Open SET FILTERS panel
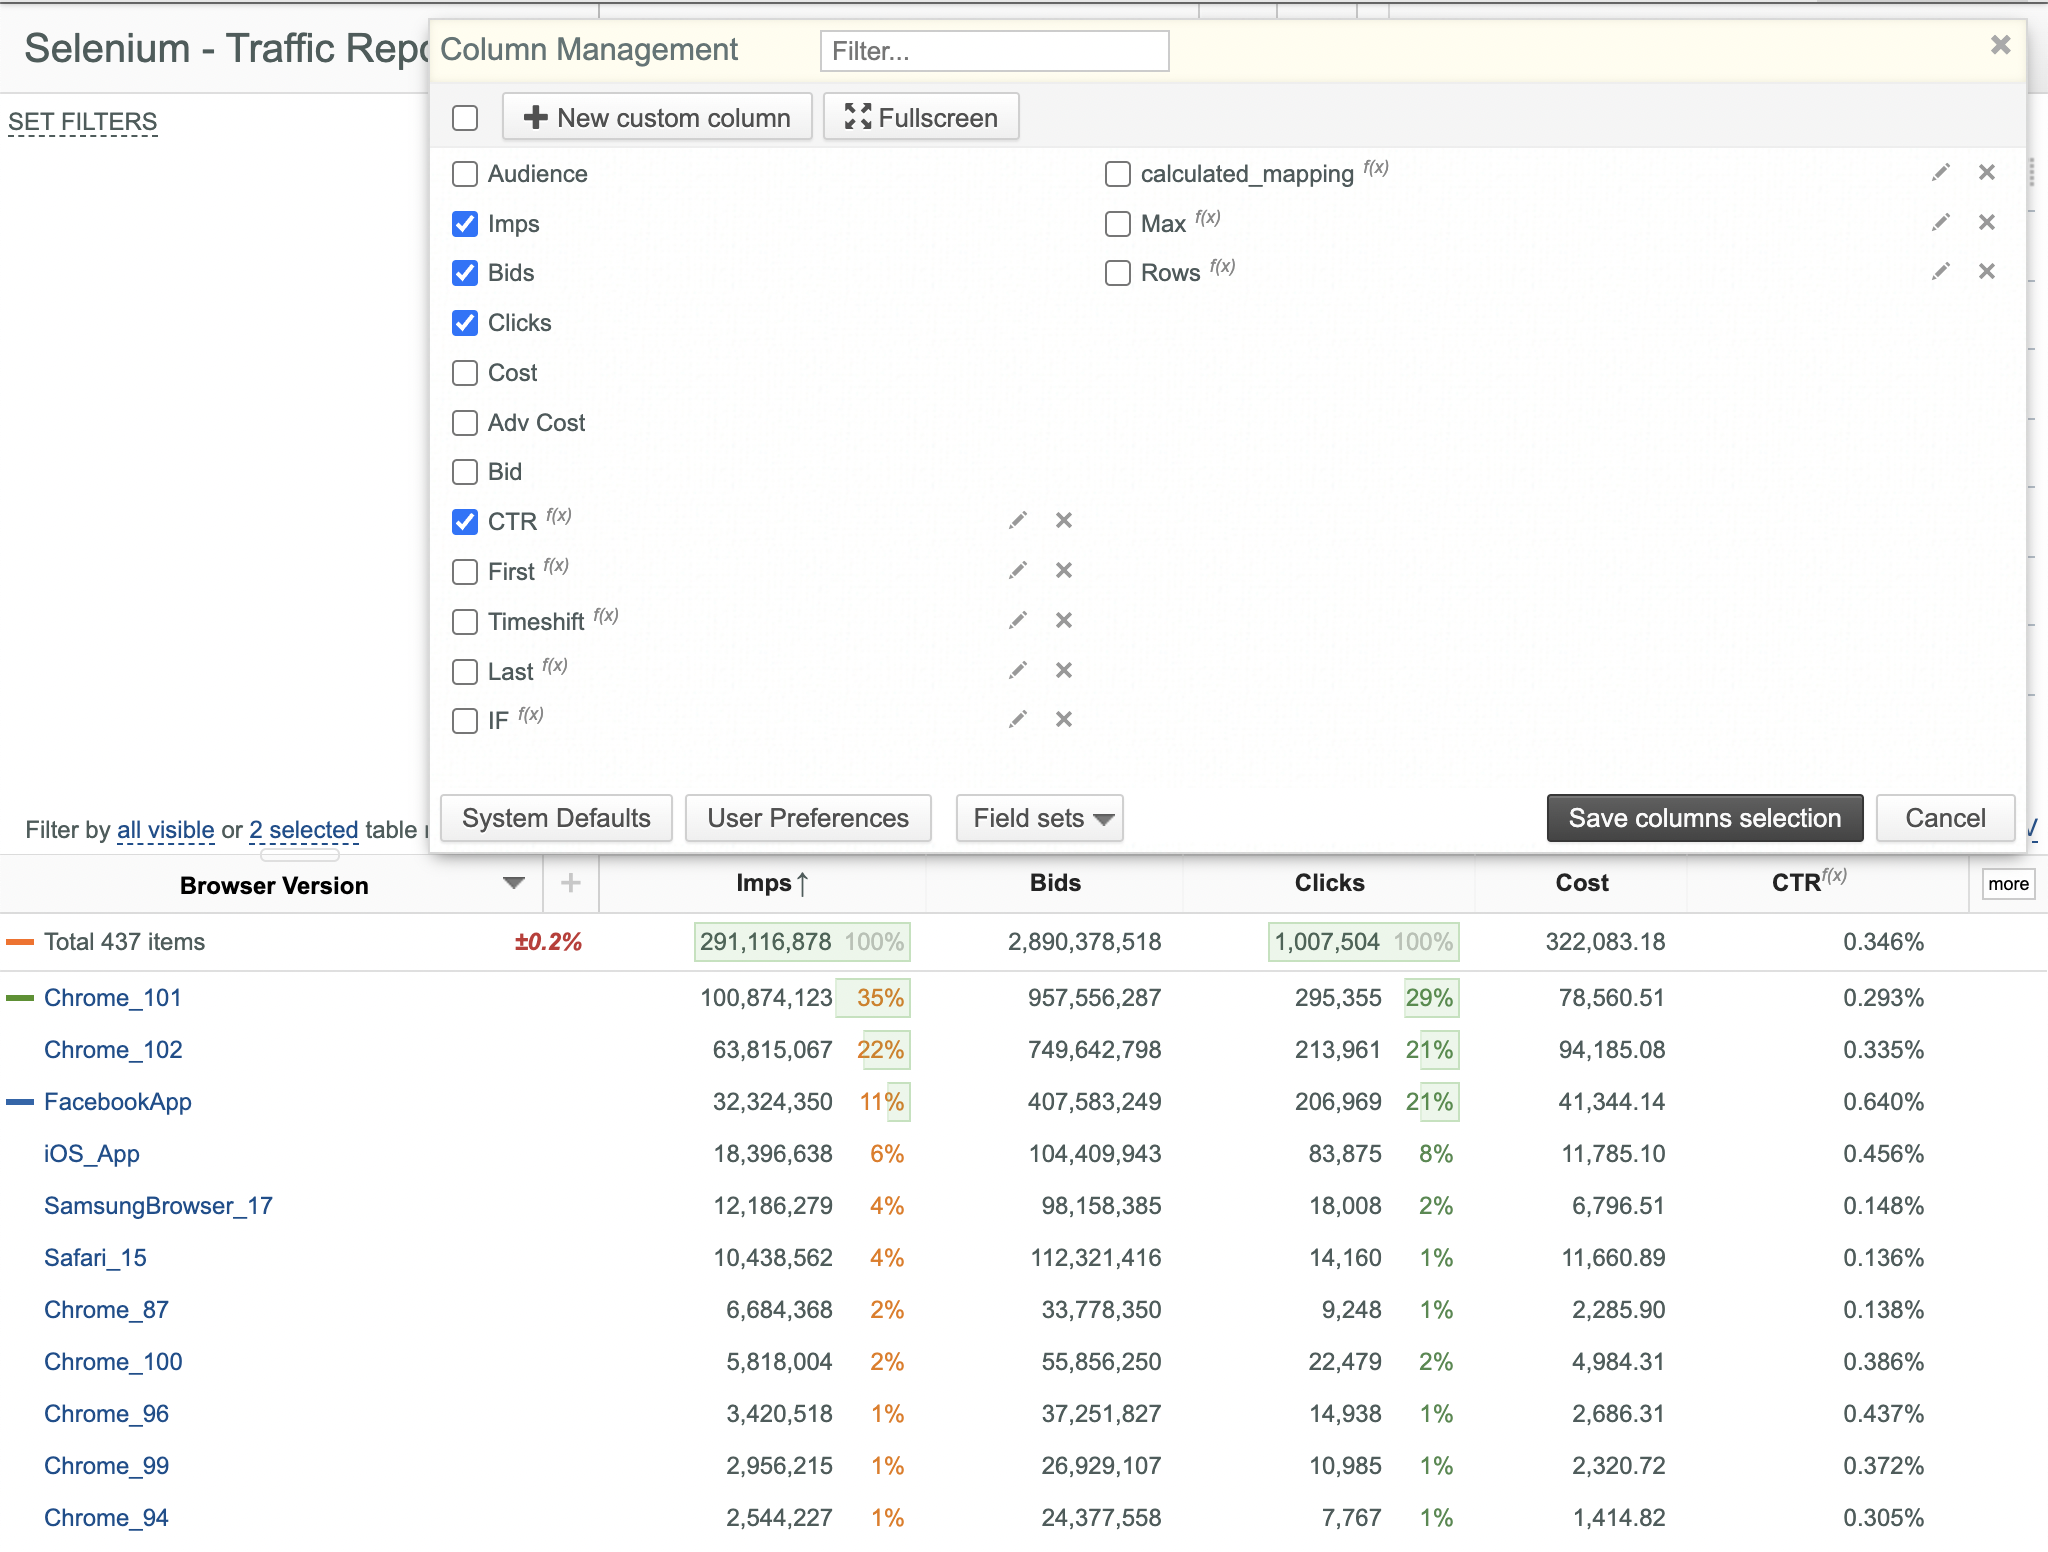The width and height of the screenshot is (2048, 1552). pyautogui.click(x=83, y=122)
